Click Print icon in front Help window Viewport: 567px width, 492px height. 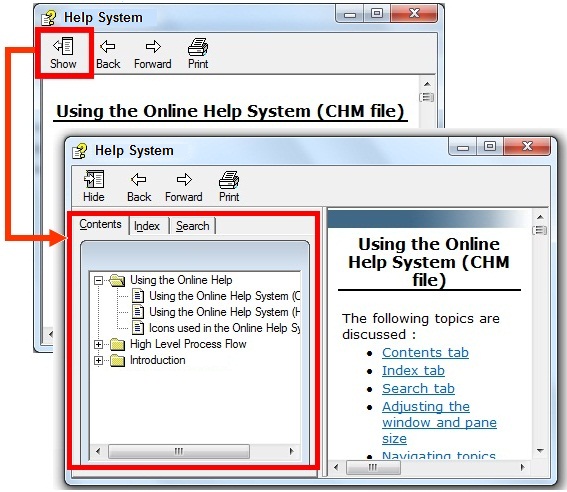[x=229, y=180]
